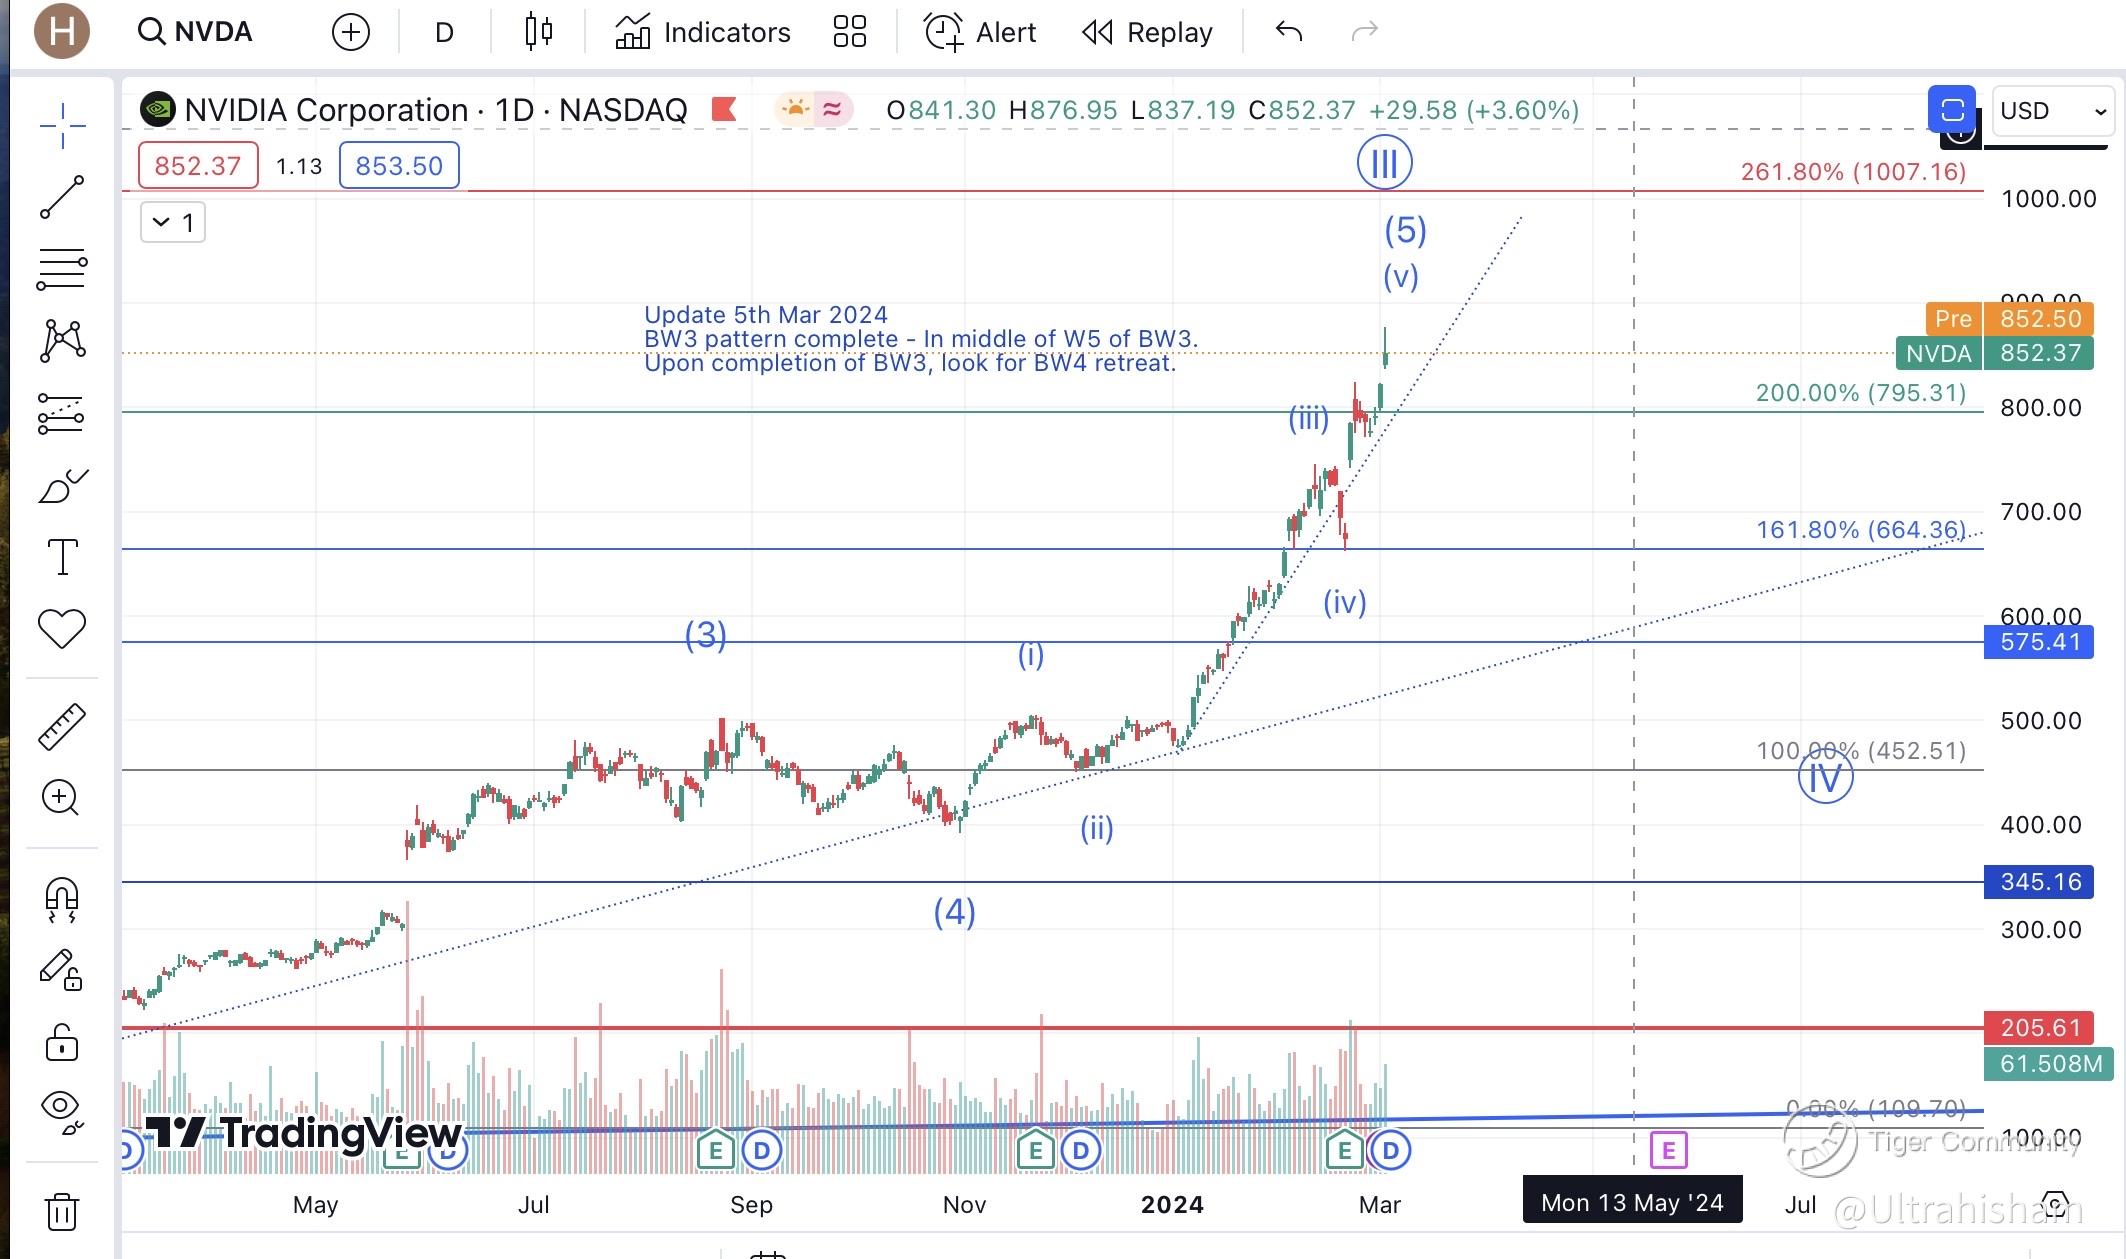Open the USD currency dropdown

(2052, 110)
